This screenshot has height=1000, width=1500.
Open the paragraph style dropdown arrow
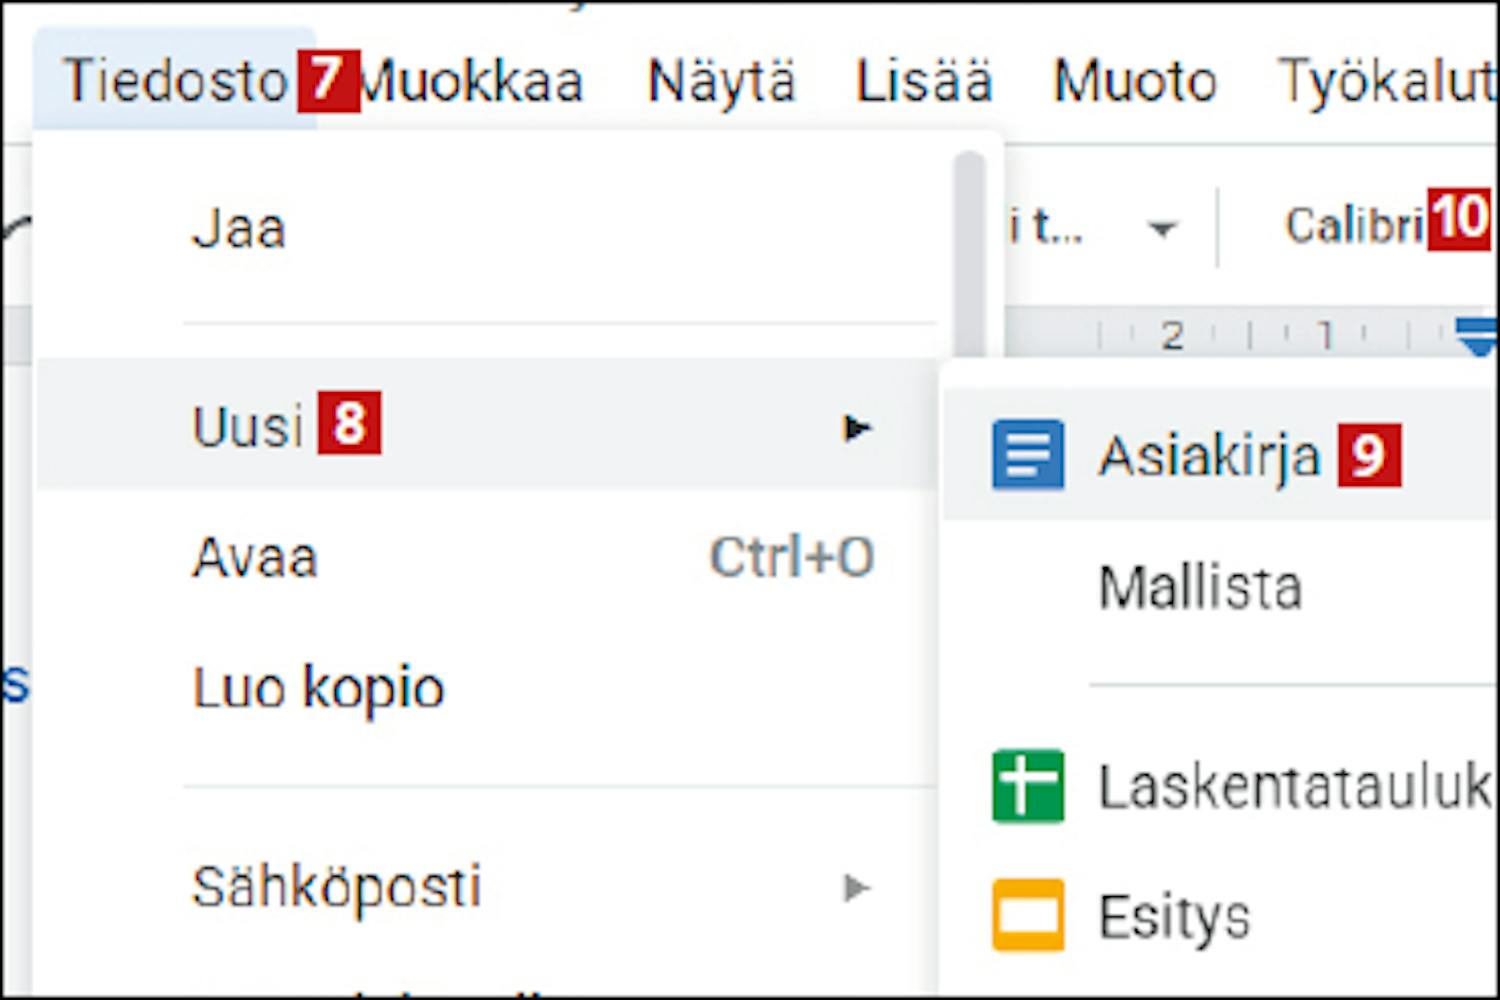(1161, 230)
